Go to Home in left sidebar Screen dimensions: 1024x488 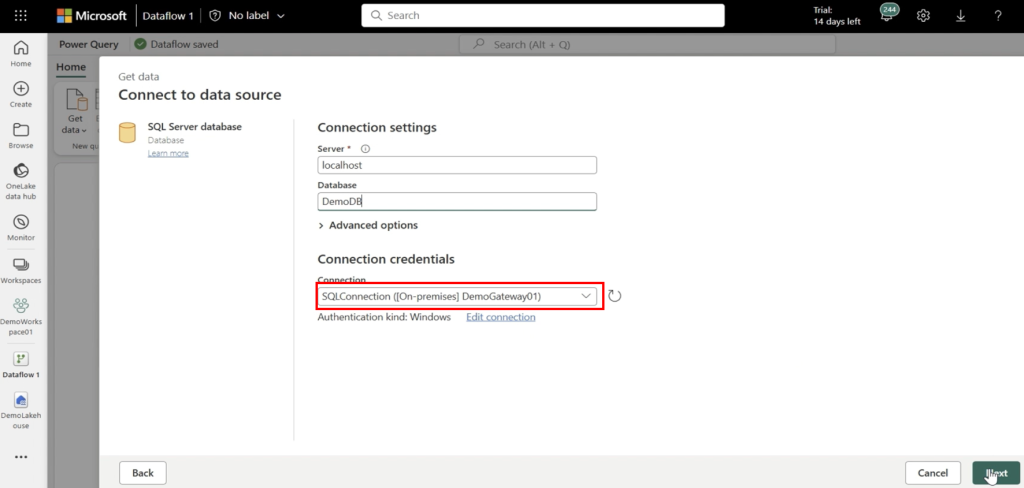coord(21,54)
